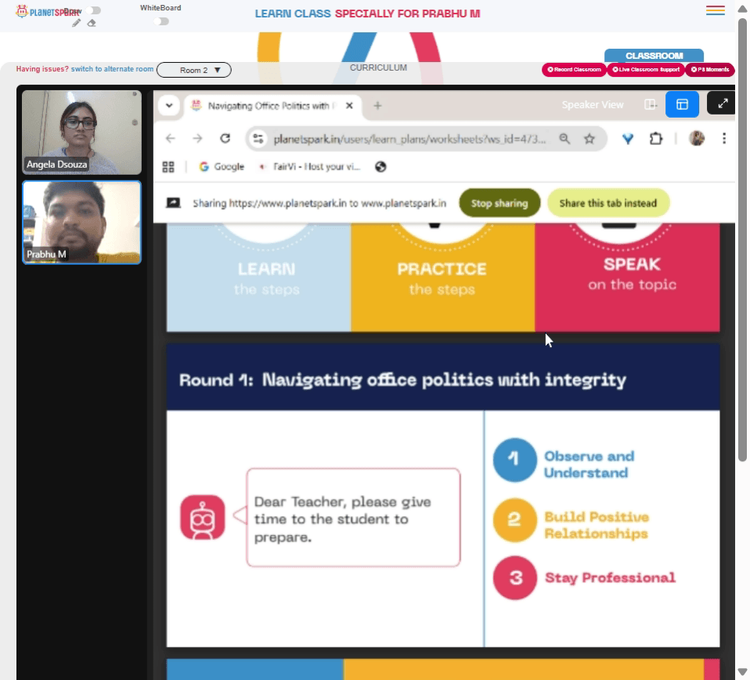
Task: Toggle the WhiteBoard switch
Action: 163,21
